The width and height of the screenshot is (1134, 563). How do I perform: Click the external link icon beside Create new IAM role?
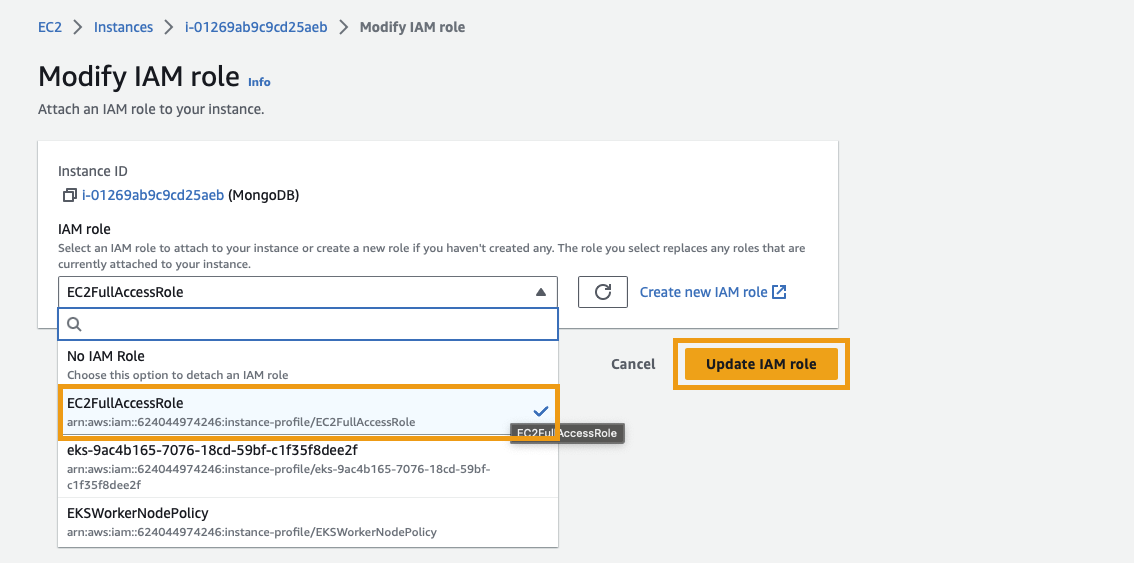780,292
